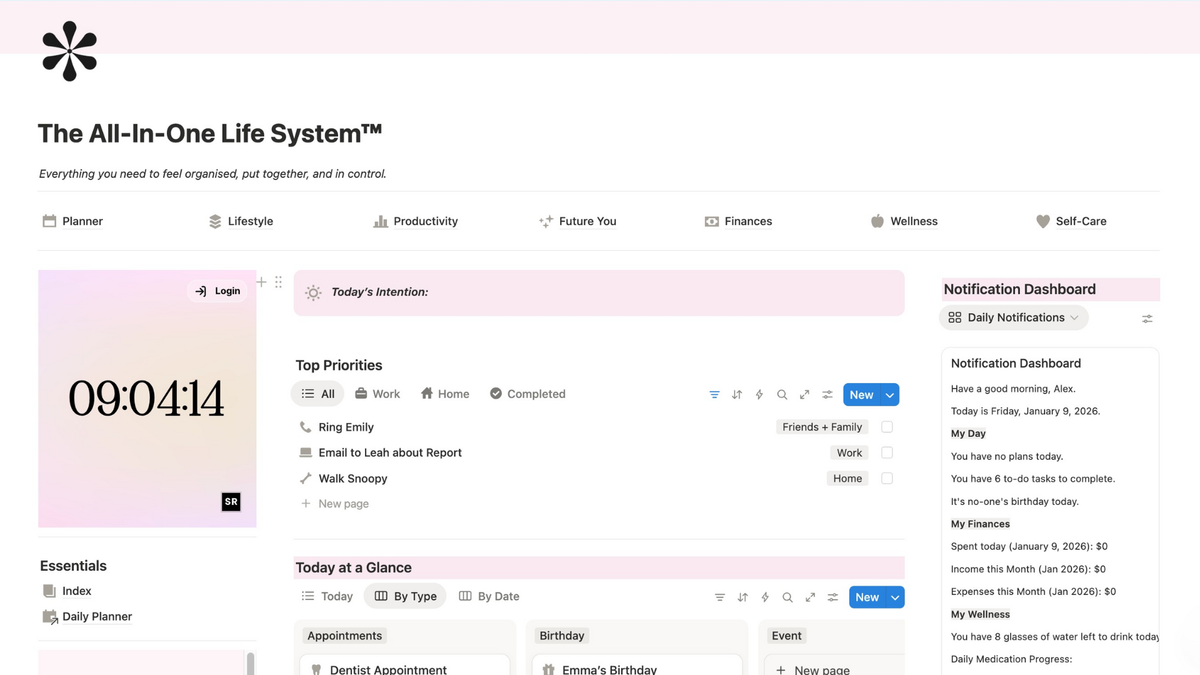
Task: Select the By Date view tab
Action: (x=489, y=596)
